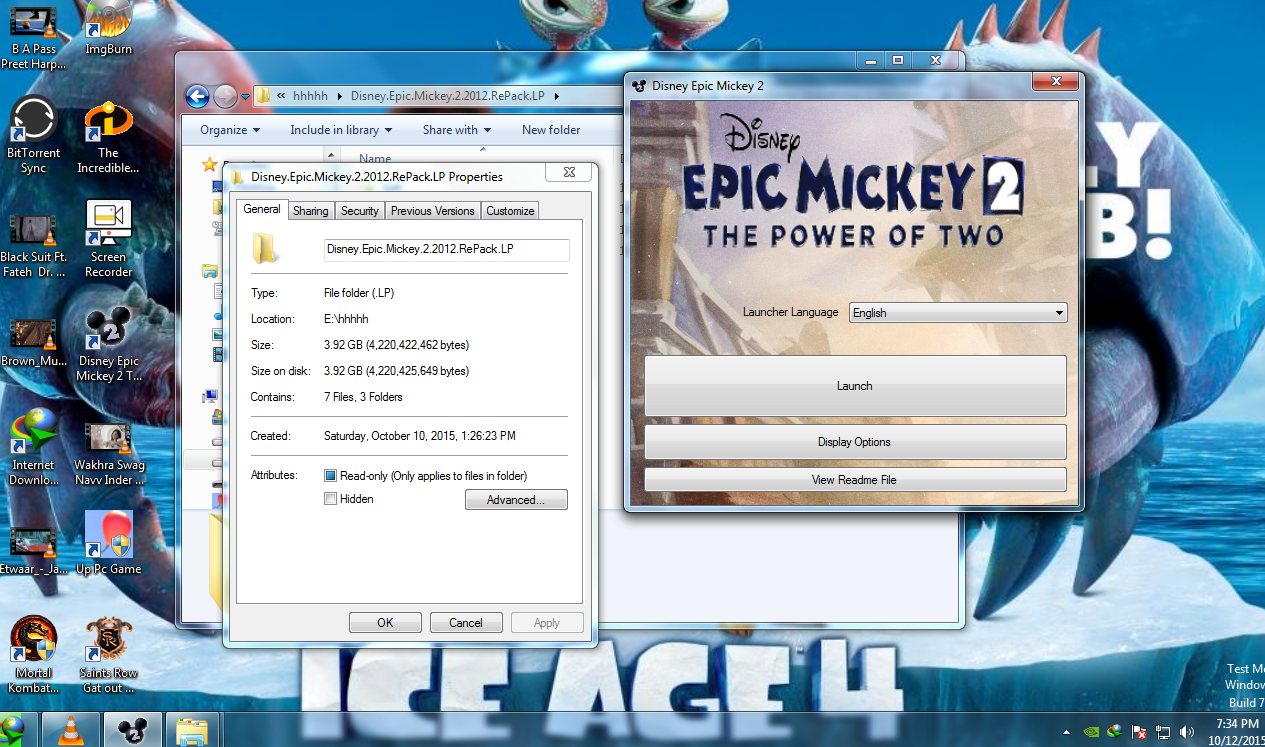1265x747 pixels.
Task: Open the Customize tab
Action: (511, 211)
